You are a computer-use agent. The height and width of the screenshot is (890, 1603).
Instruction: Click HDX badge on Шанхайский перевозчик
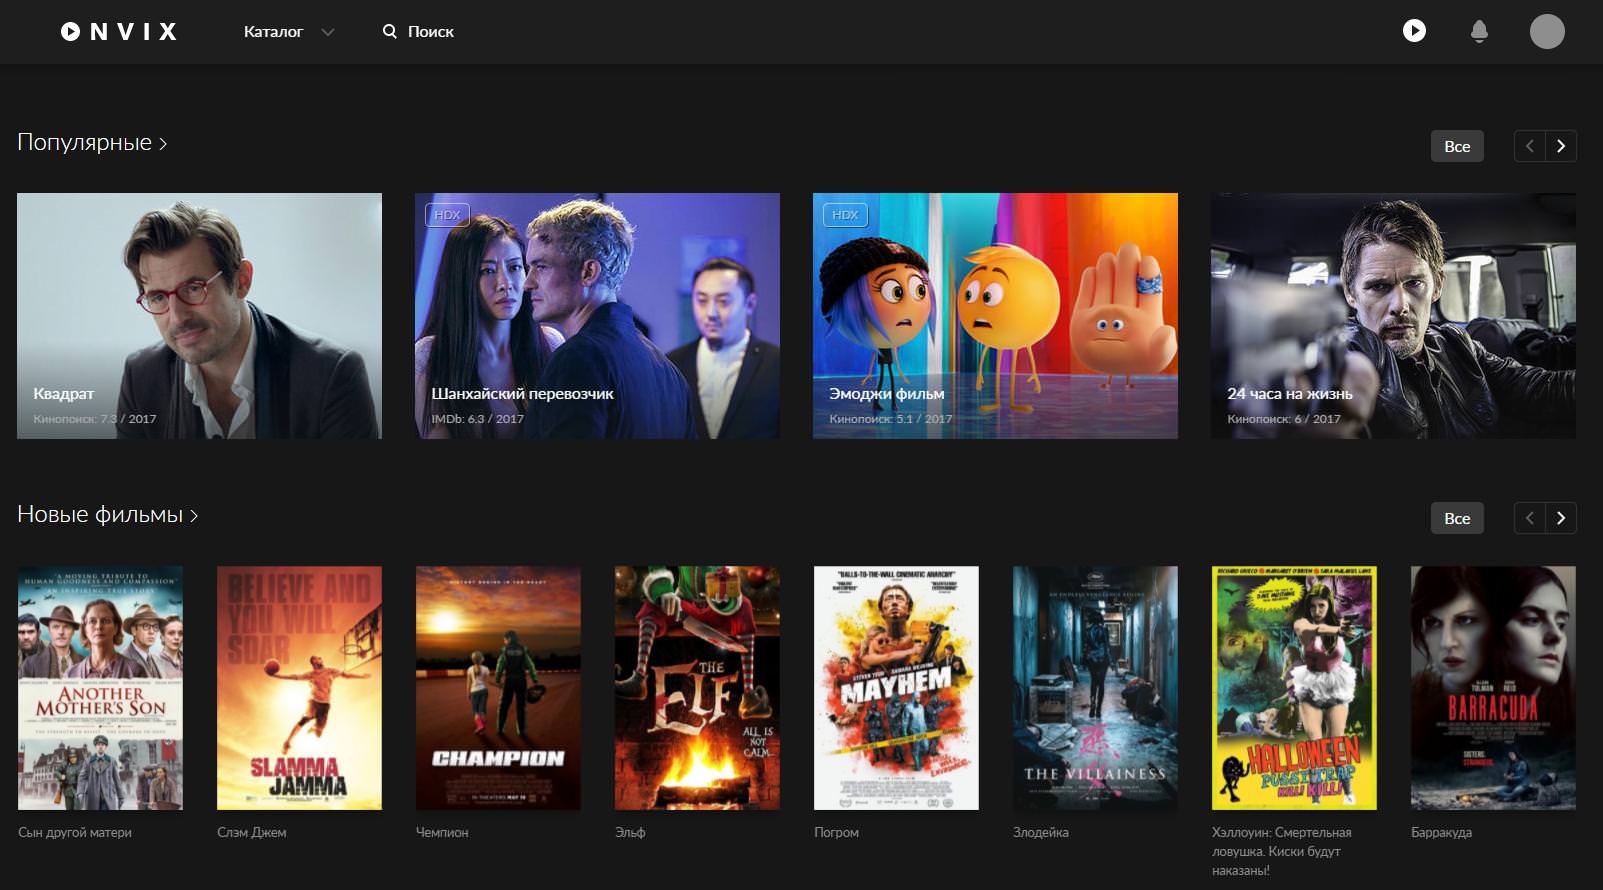pyautogui.click(x=447, y=215)
